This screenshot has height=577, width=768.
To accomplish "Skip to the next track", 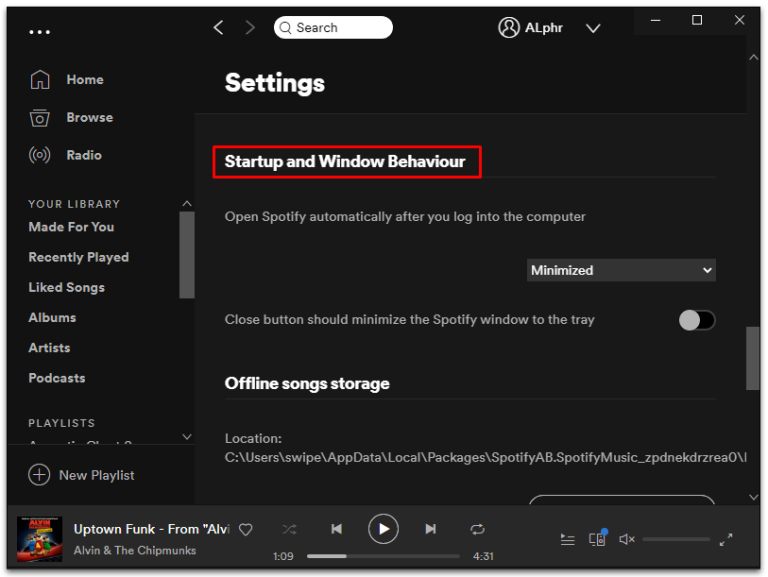I will coord(430,529).
